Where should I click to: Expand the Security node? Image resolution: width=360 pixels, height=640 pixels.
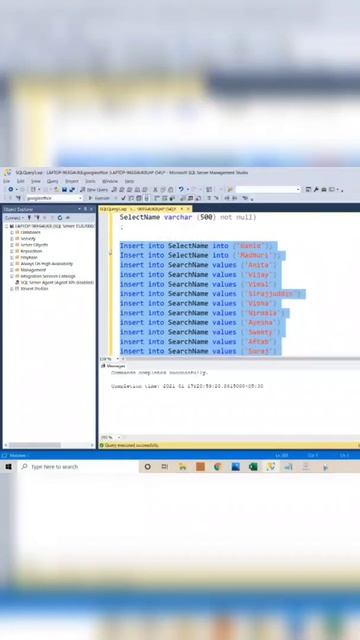pyautogui.click(x=12, y=238)
